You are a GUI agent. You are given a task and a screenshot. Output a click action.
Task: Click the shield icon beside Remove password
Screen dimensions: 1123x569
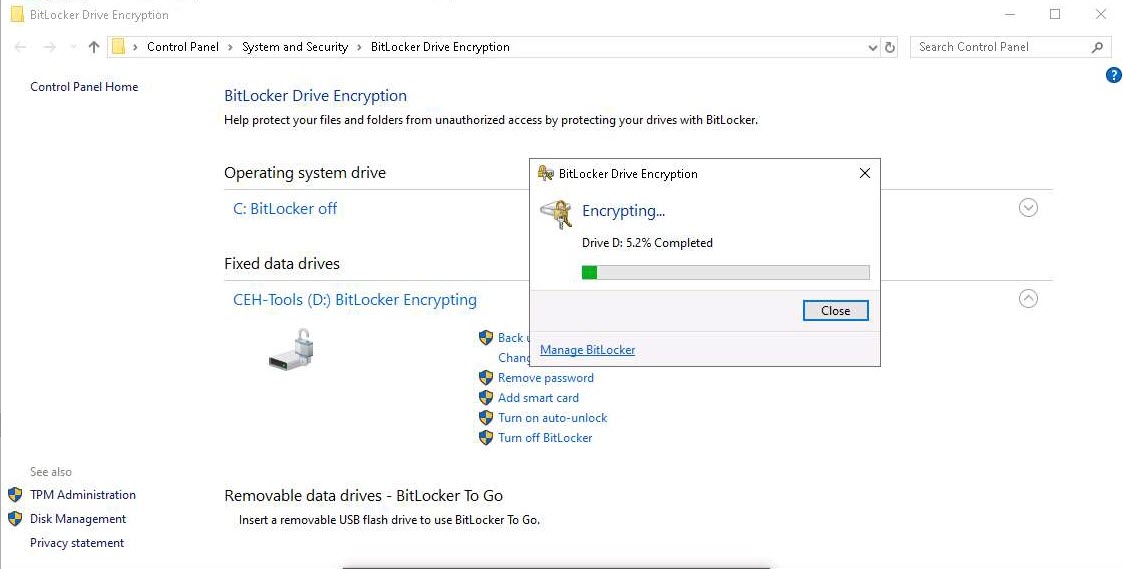[486, 378]
